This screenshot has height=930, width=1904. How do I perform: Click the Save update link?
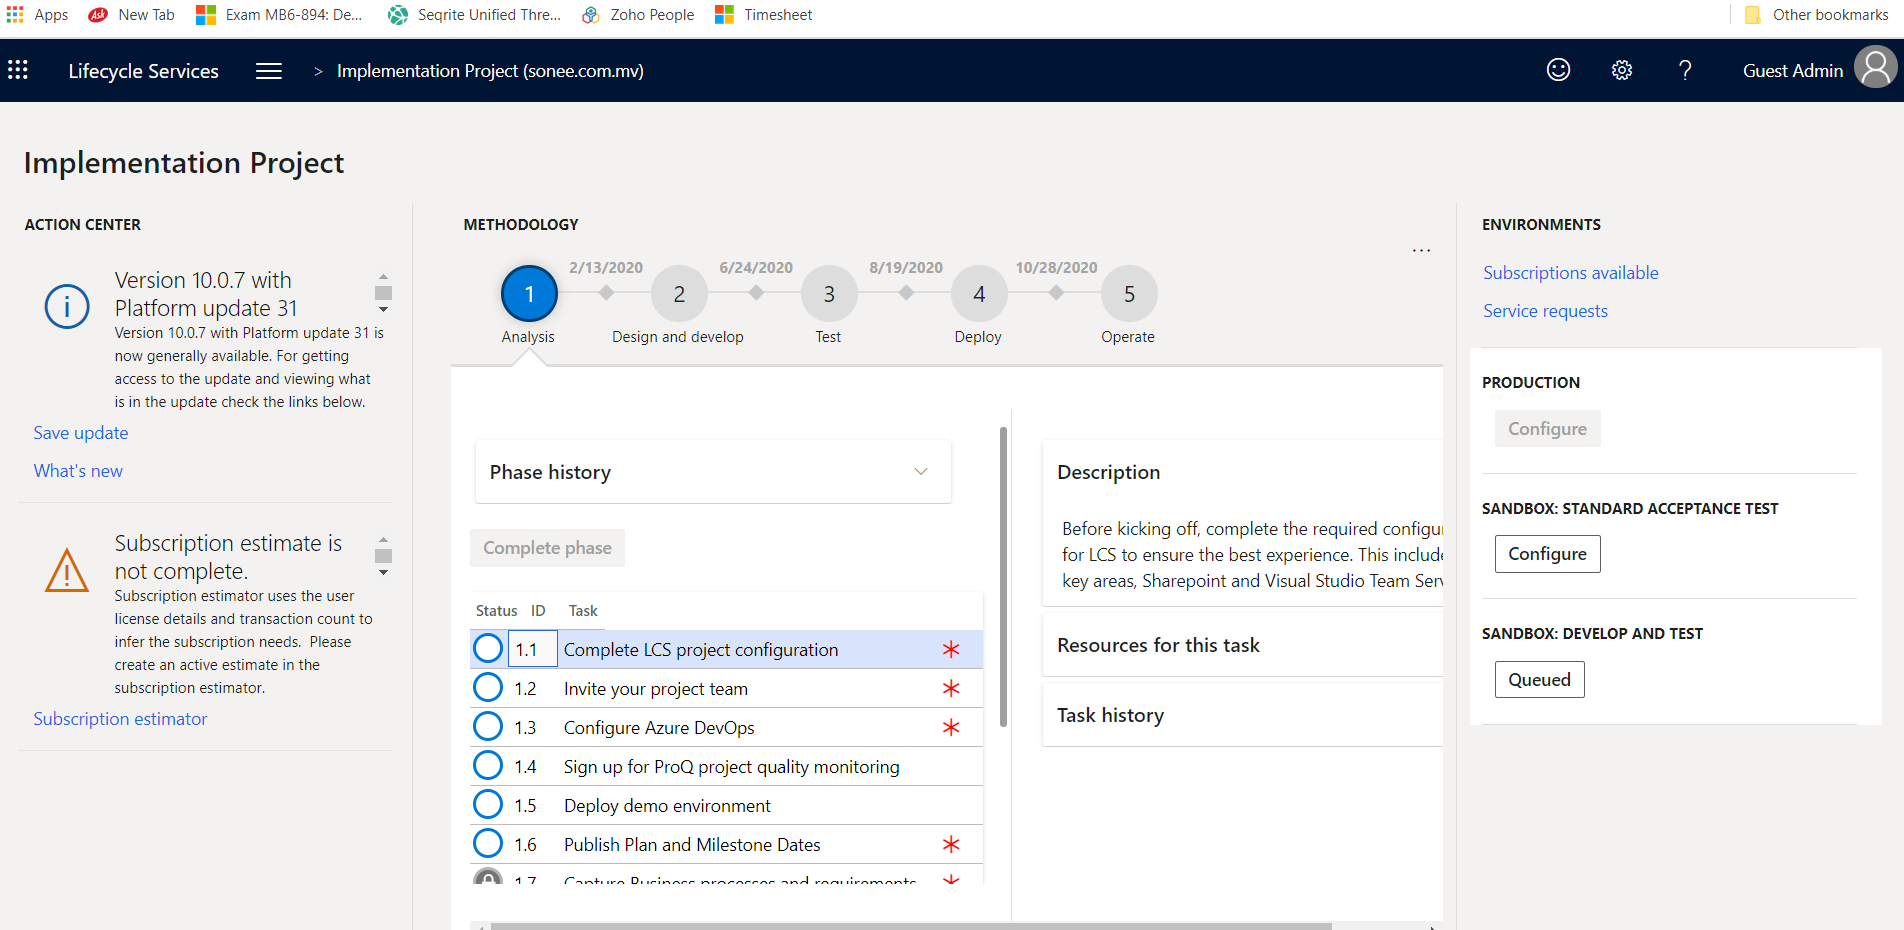(81, 433)
